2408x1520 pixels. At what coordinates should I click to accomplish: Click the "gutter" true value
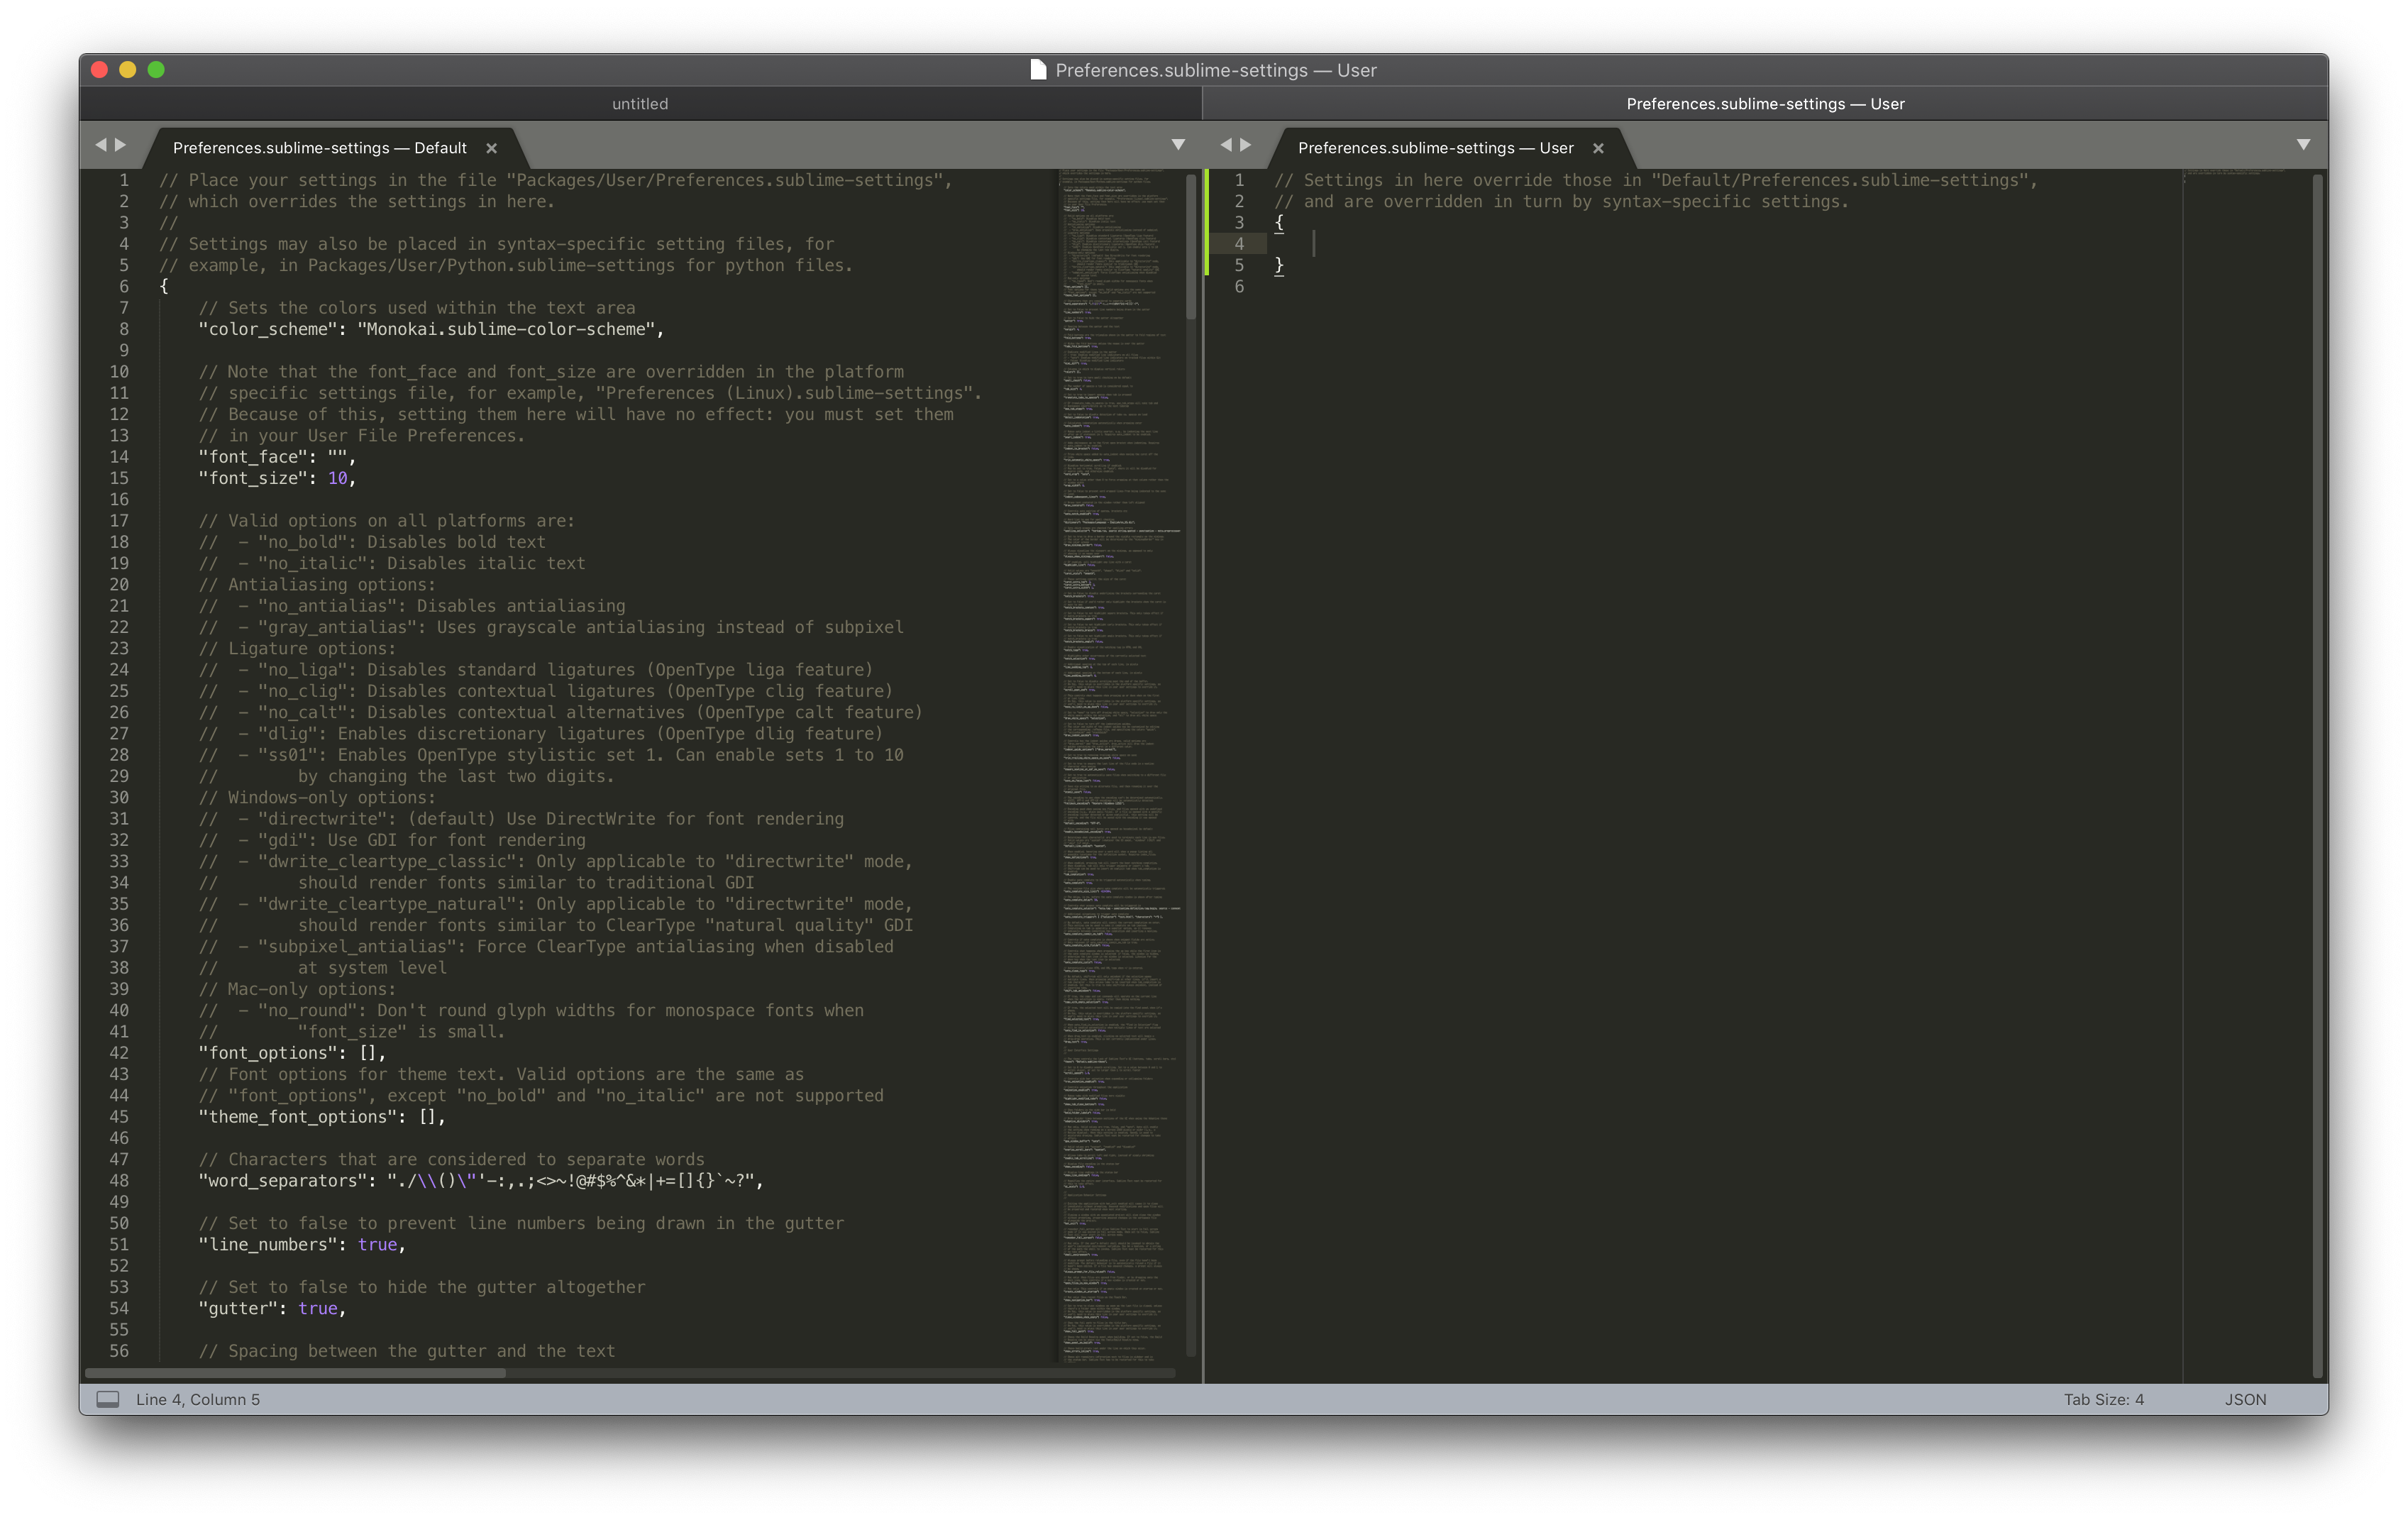click(318, 1309)
